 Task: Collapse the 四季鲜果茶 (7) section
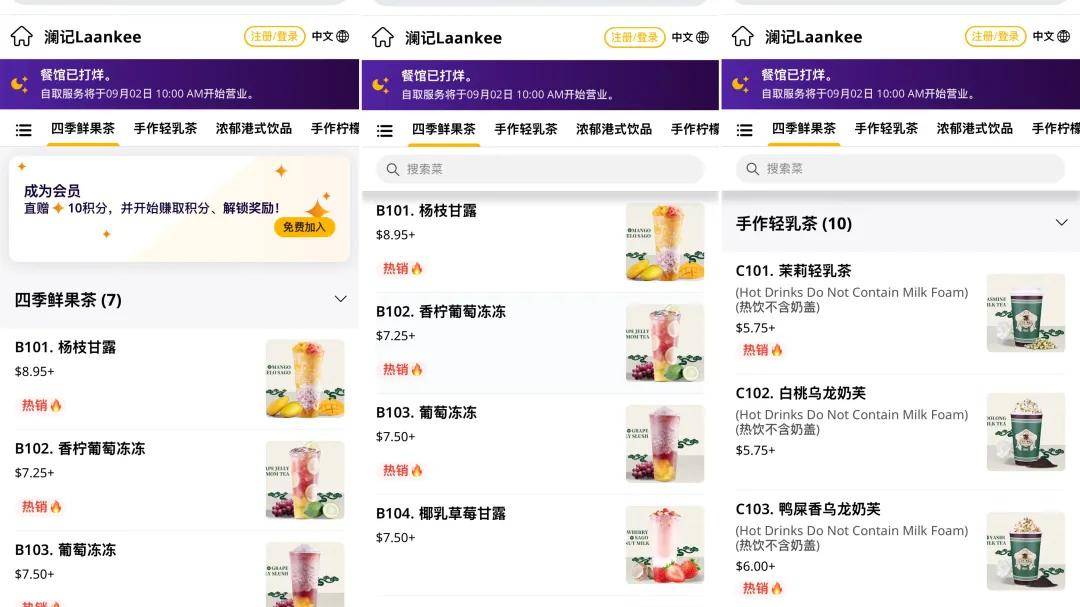click(340, 299)
